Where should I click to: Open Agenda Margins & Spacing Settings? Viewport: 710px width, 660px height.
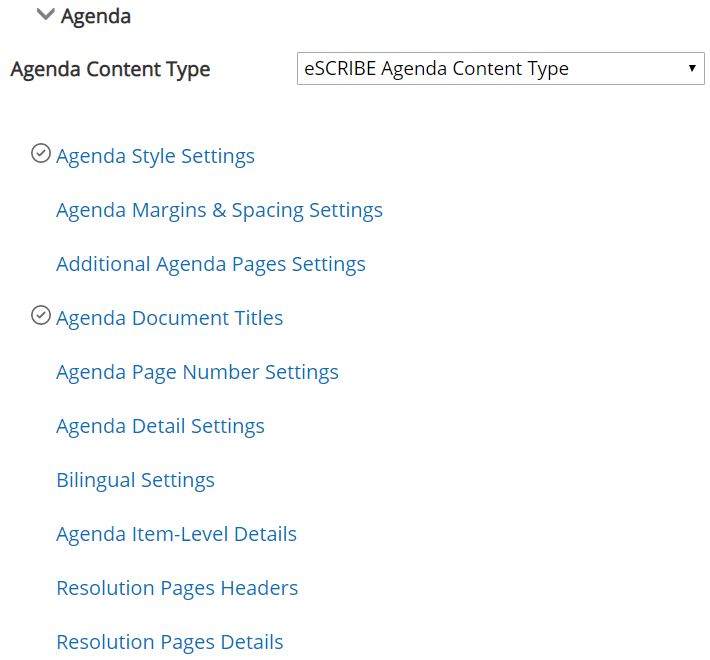(219, 210)
